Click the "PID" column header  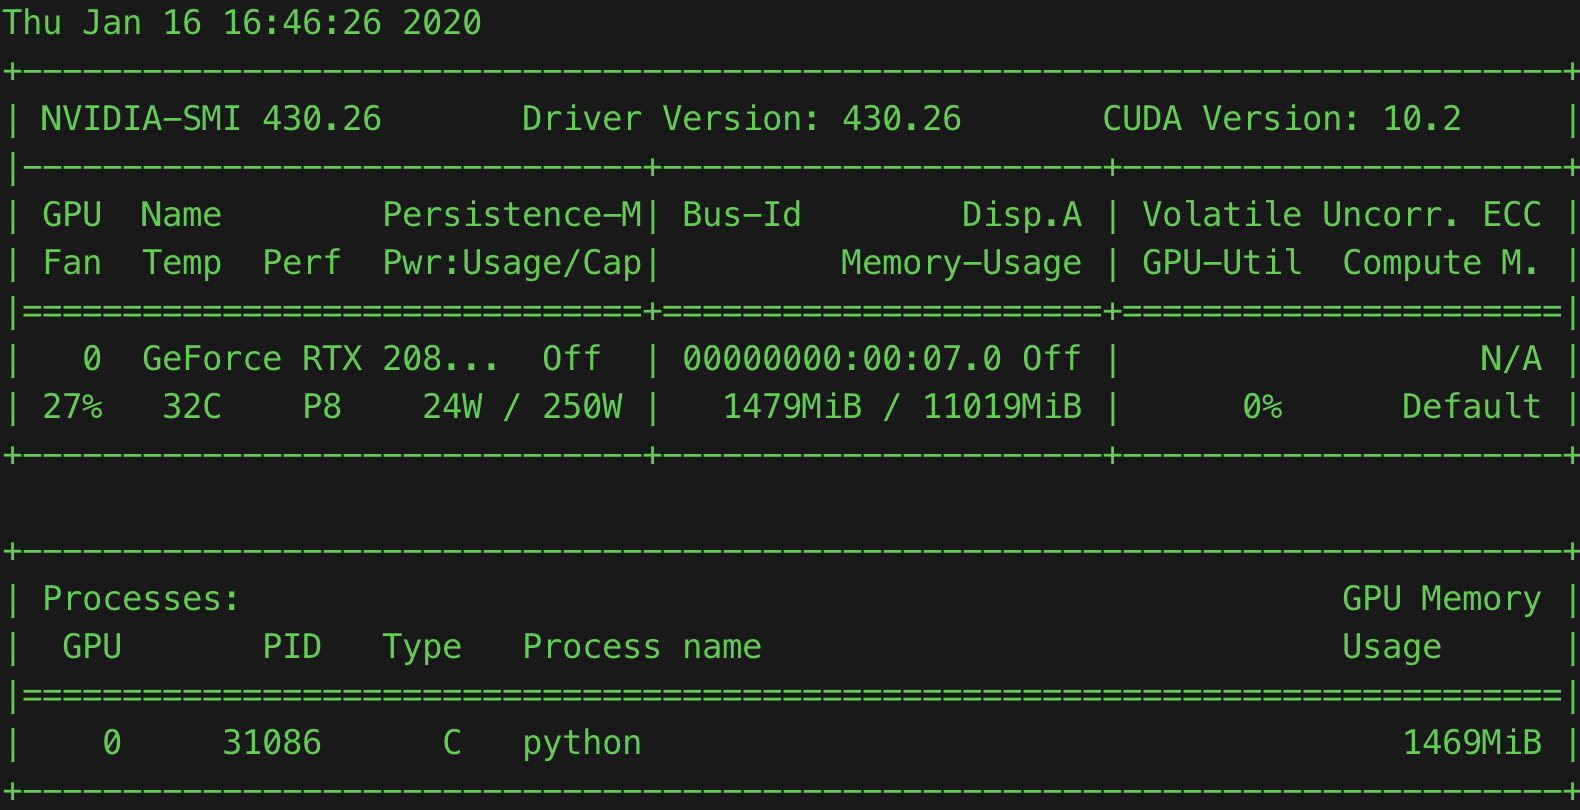[292, 646]
